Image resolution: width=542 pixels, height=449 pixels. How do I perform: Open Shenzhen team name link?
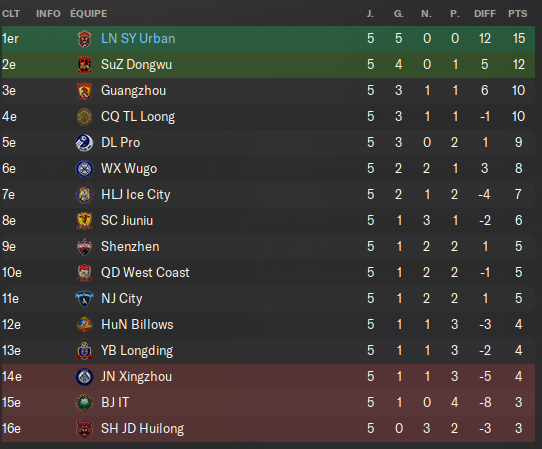click(130, 246)
